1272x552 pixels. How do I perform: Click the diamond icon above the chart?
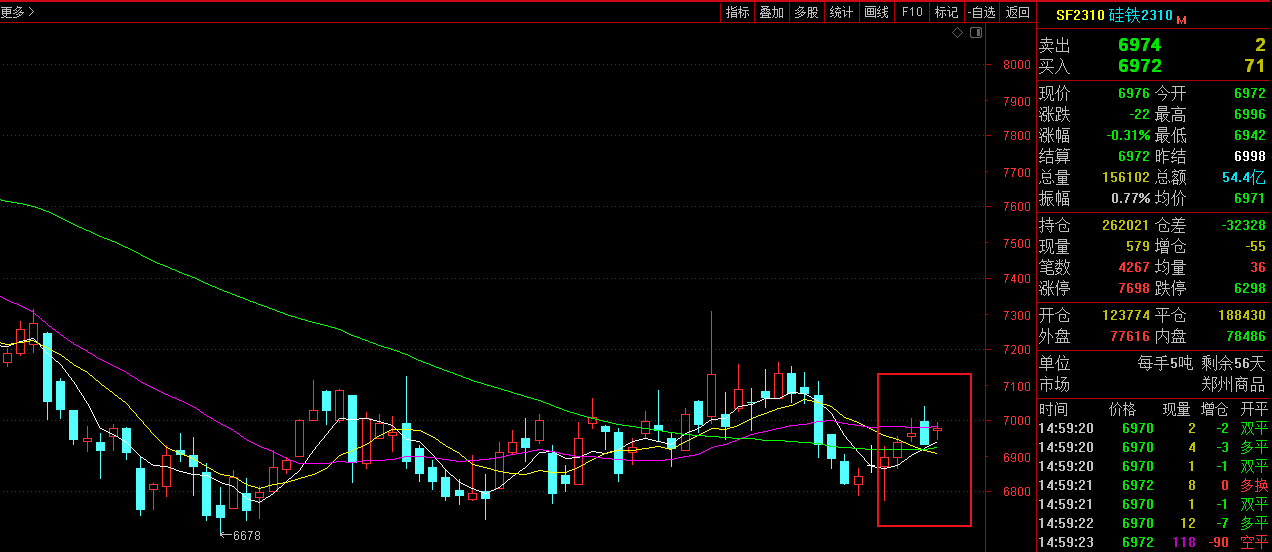(x=957, y=33)
